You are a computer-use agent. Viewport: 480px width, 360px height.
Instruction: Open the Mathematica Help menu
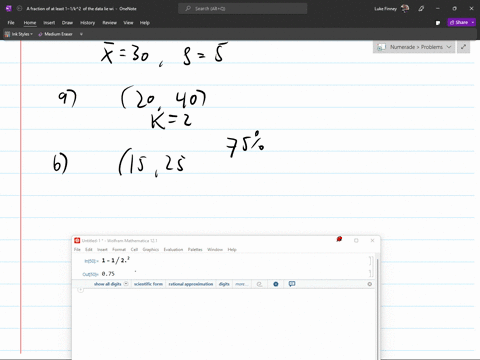[x=232, y=249]
